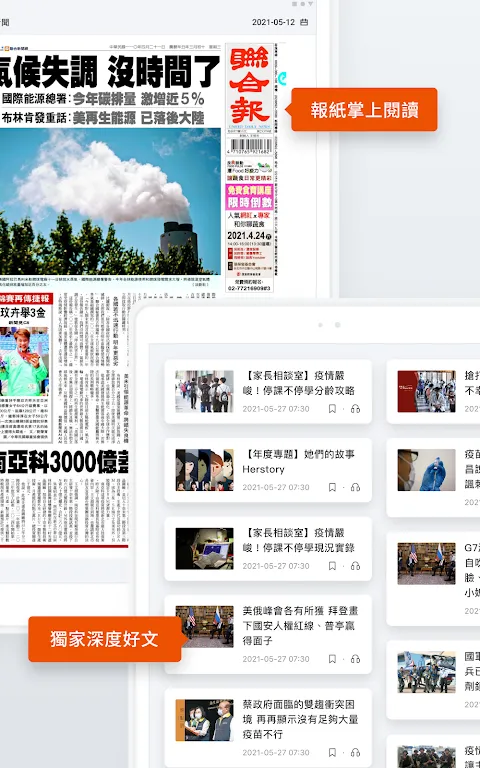480x768 pixels.
Task: Listen to the 停課不停學分齡攻略 article audio
Action: pos(356,408)
